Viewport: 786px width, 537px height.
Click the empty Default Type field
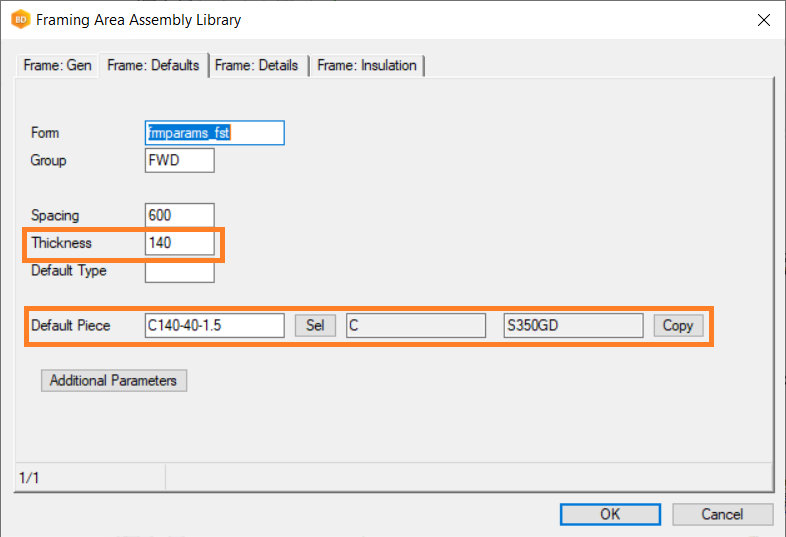pyautogui.click(x=179, y=271)
